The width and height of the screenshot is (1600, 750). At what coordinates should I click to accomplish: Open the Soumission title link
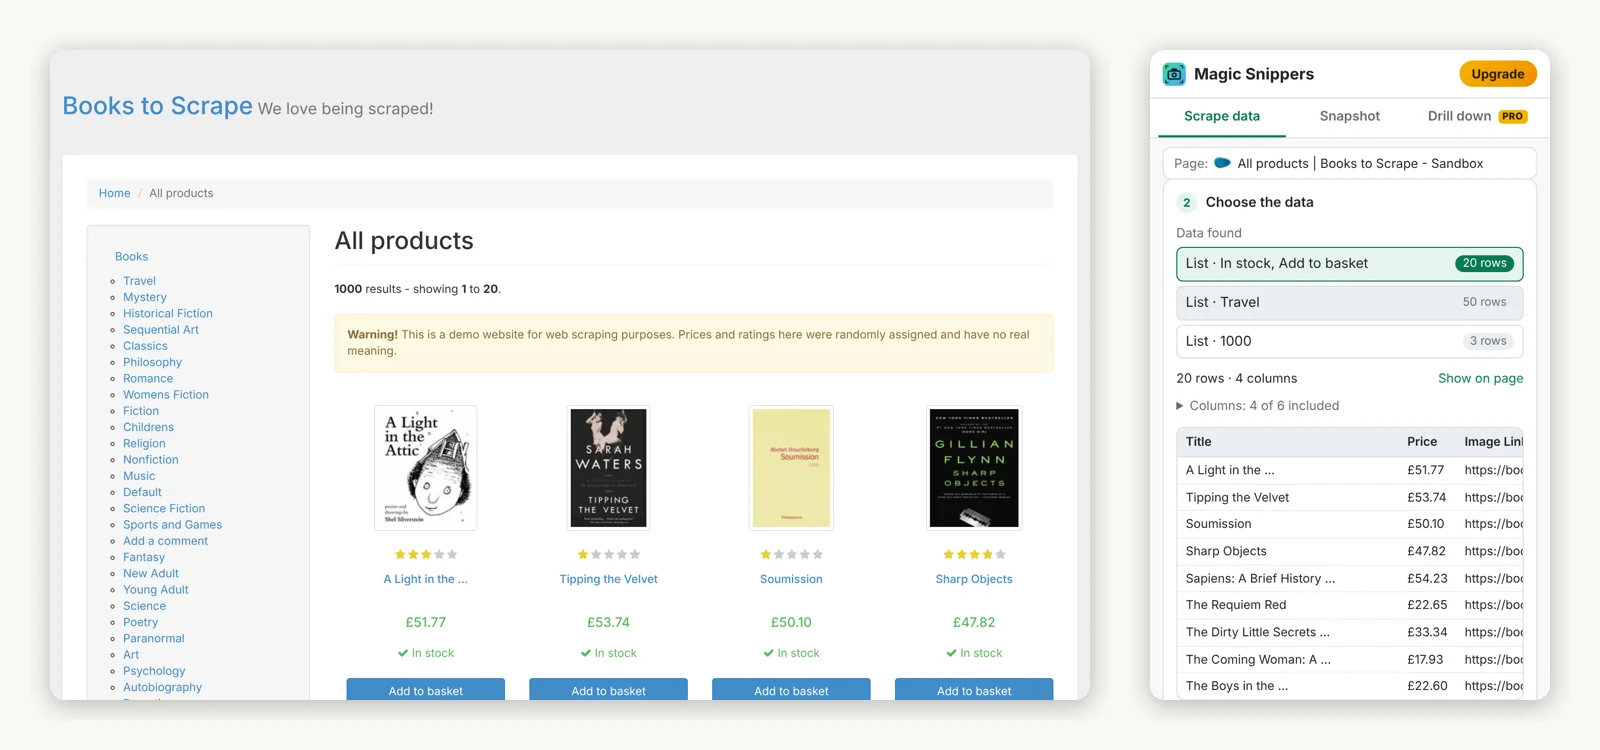point(791,579)
